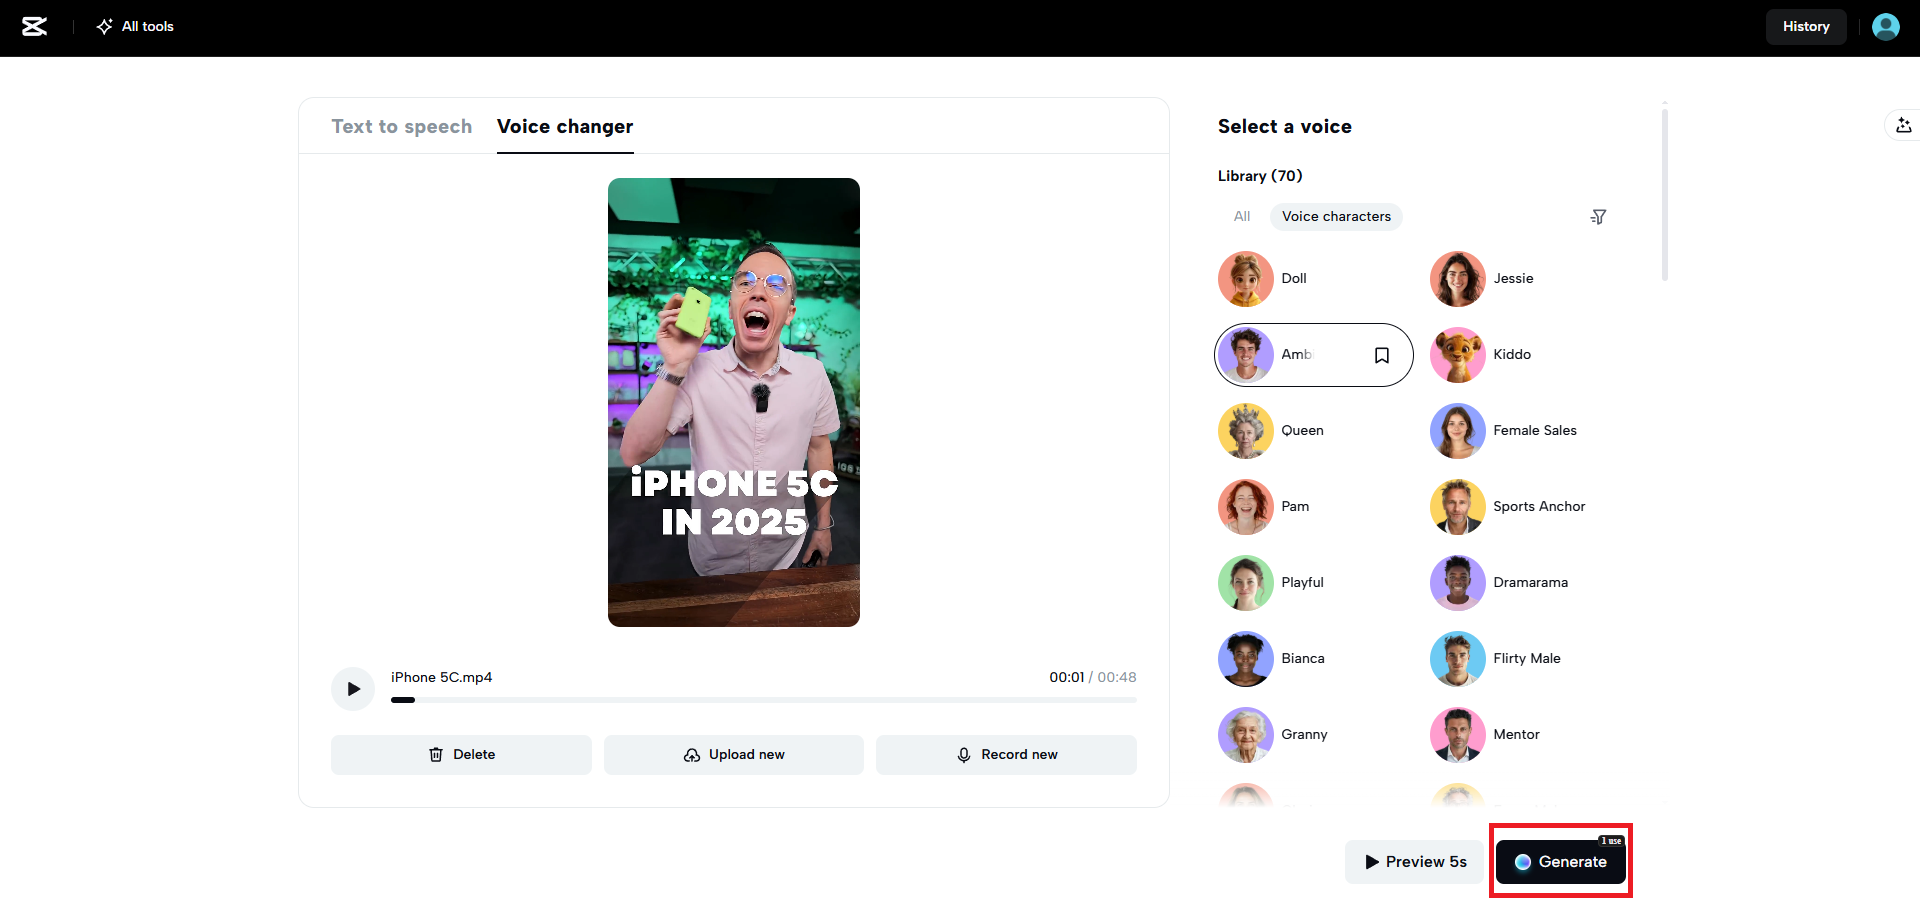Open the user profile avatar
This screenshot has width=1920, height=914.
1885,27
